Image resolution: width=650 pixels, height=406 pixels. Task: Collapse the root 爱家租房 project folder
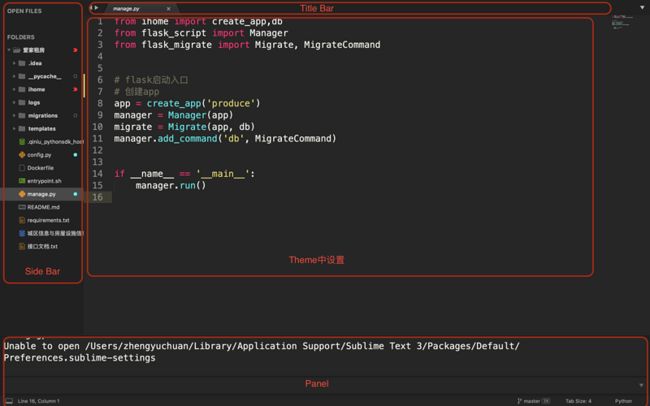pyautogui.click(x=9, y=50)
